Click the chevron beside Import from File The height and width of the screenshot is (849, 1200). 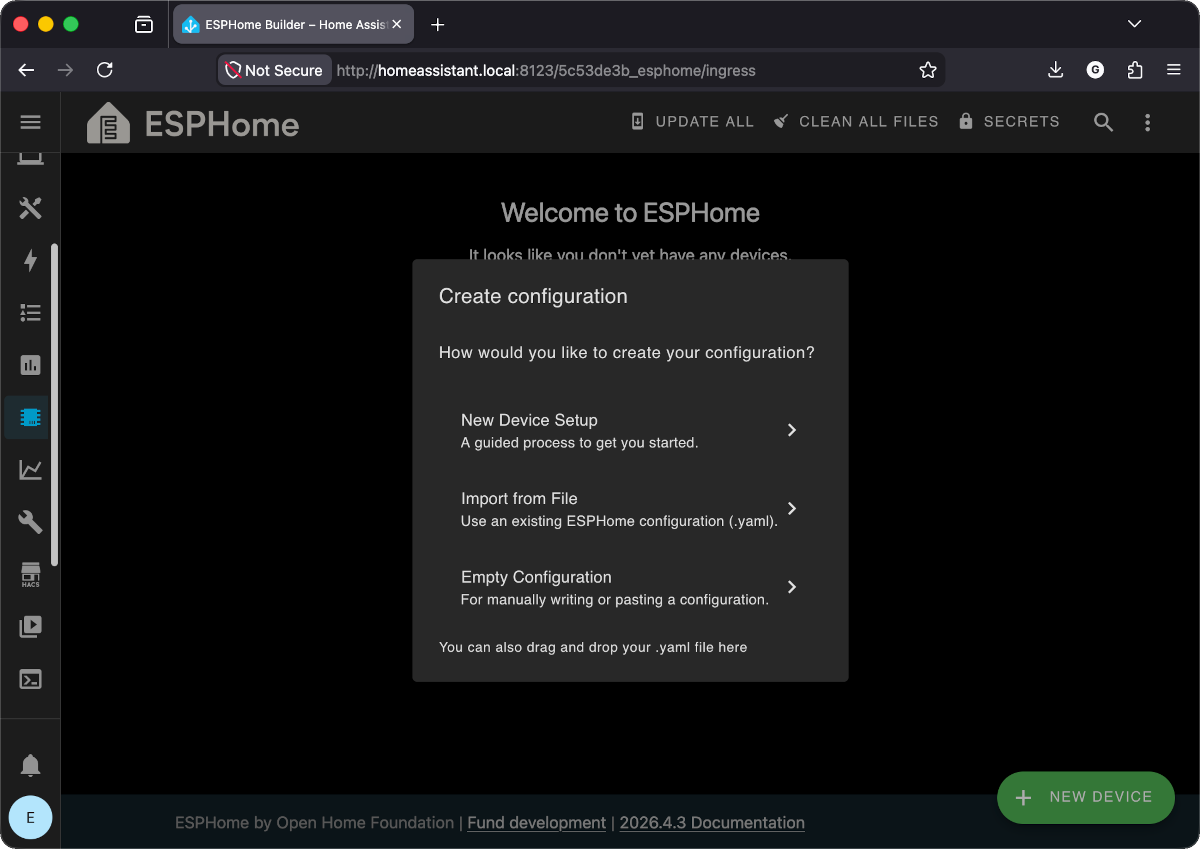[x=791, y=508]
